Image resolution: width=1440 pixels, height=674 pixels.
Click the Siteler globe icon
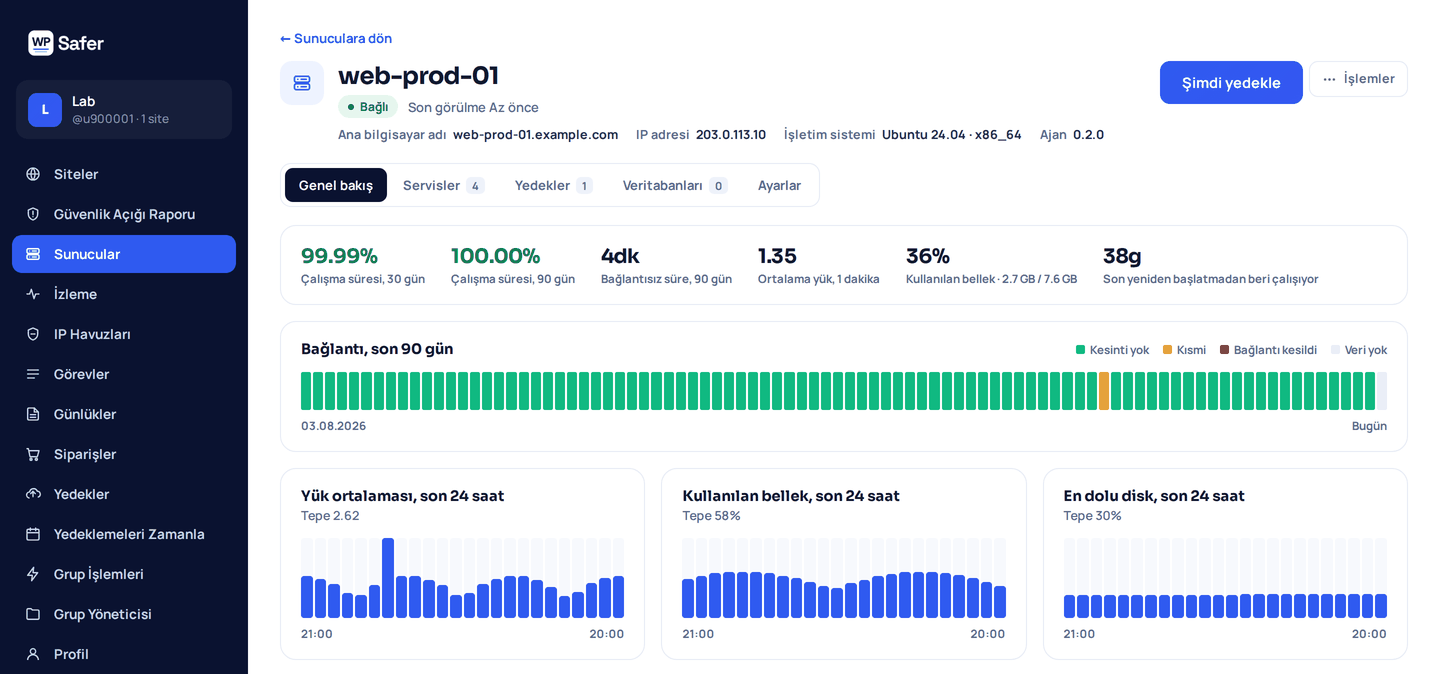coord(33,174)
